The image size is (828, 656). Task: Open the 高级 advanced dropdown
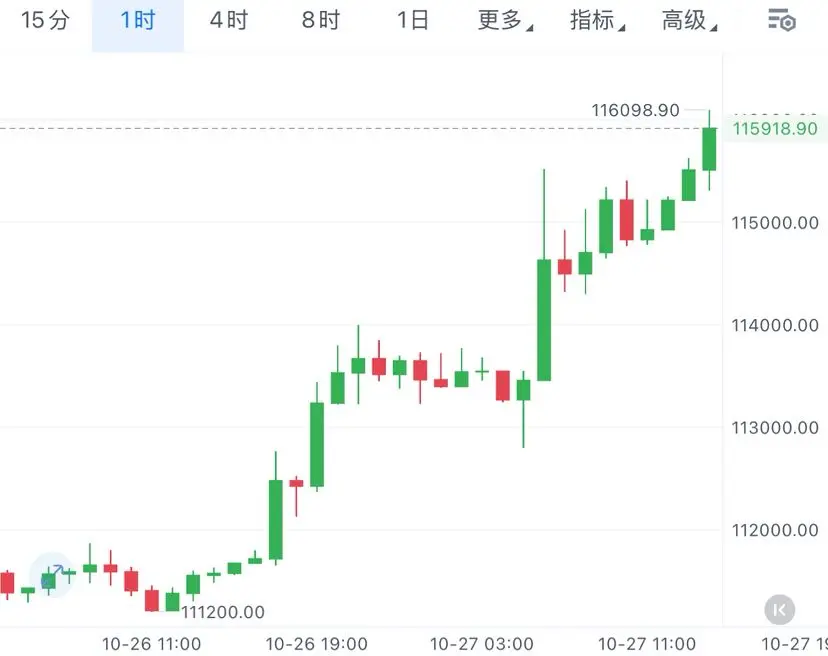click(689, 21)
